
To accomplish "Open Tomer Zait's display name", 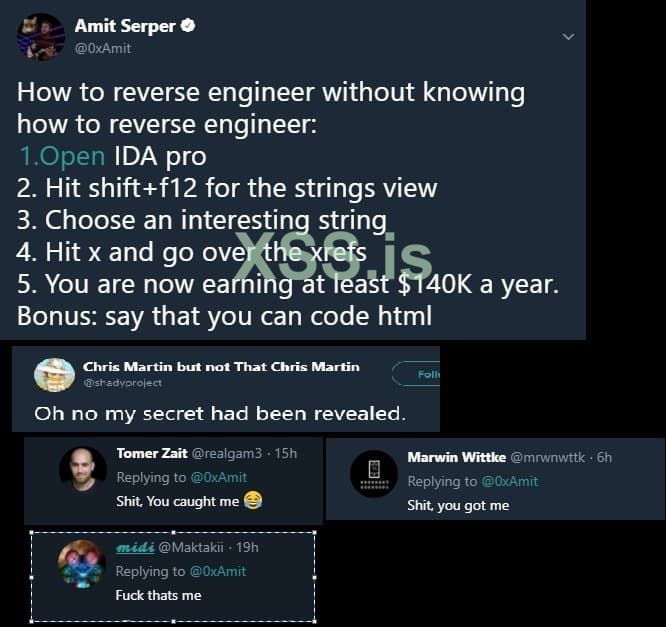I will [152, 453].
